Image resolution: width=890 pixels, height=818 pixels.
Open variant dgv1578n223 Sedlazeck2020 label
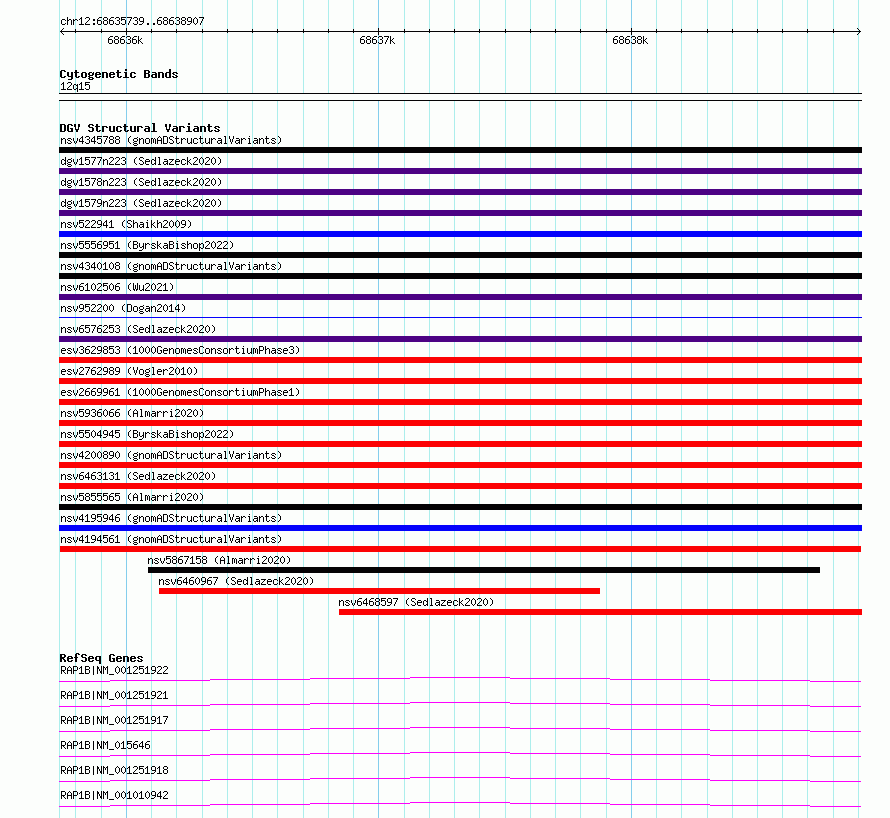click(x=141, y=182)
